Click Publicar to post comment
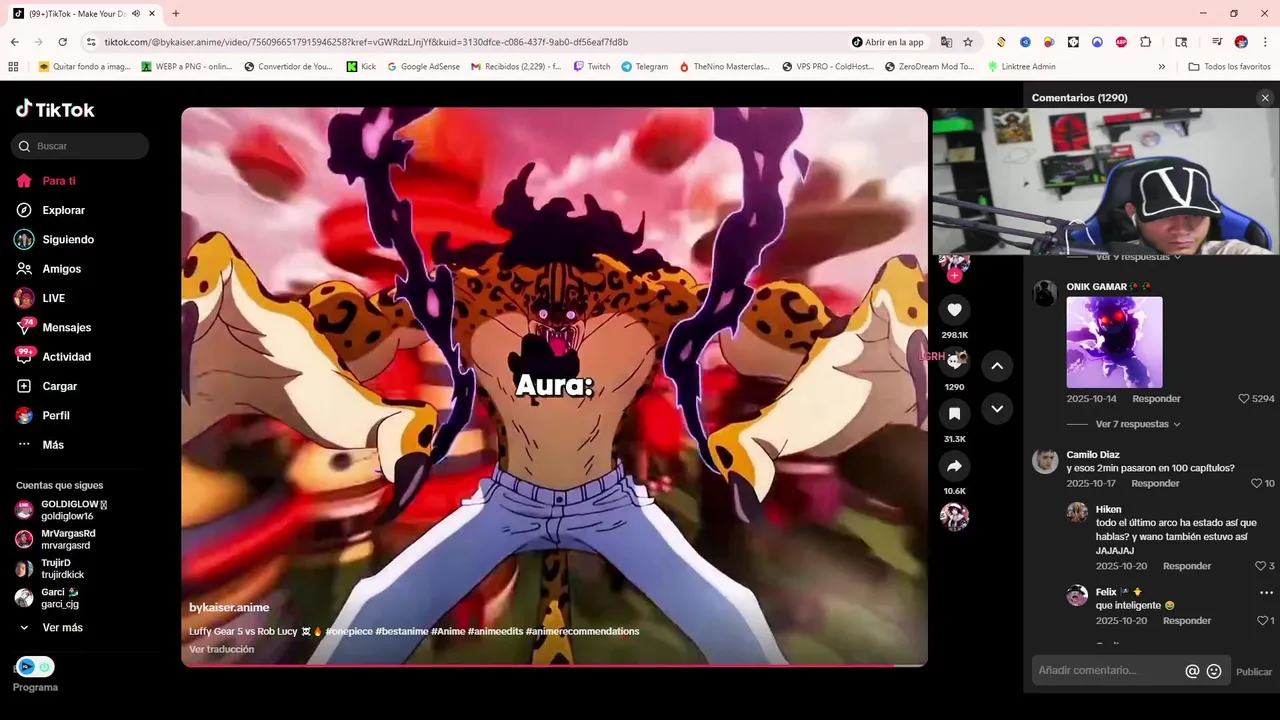This screenshot has width=1280, height=720. [x=1254, y=672]
